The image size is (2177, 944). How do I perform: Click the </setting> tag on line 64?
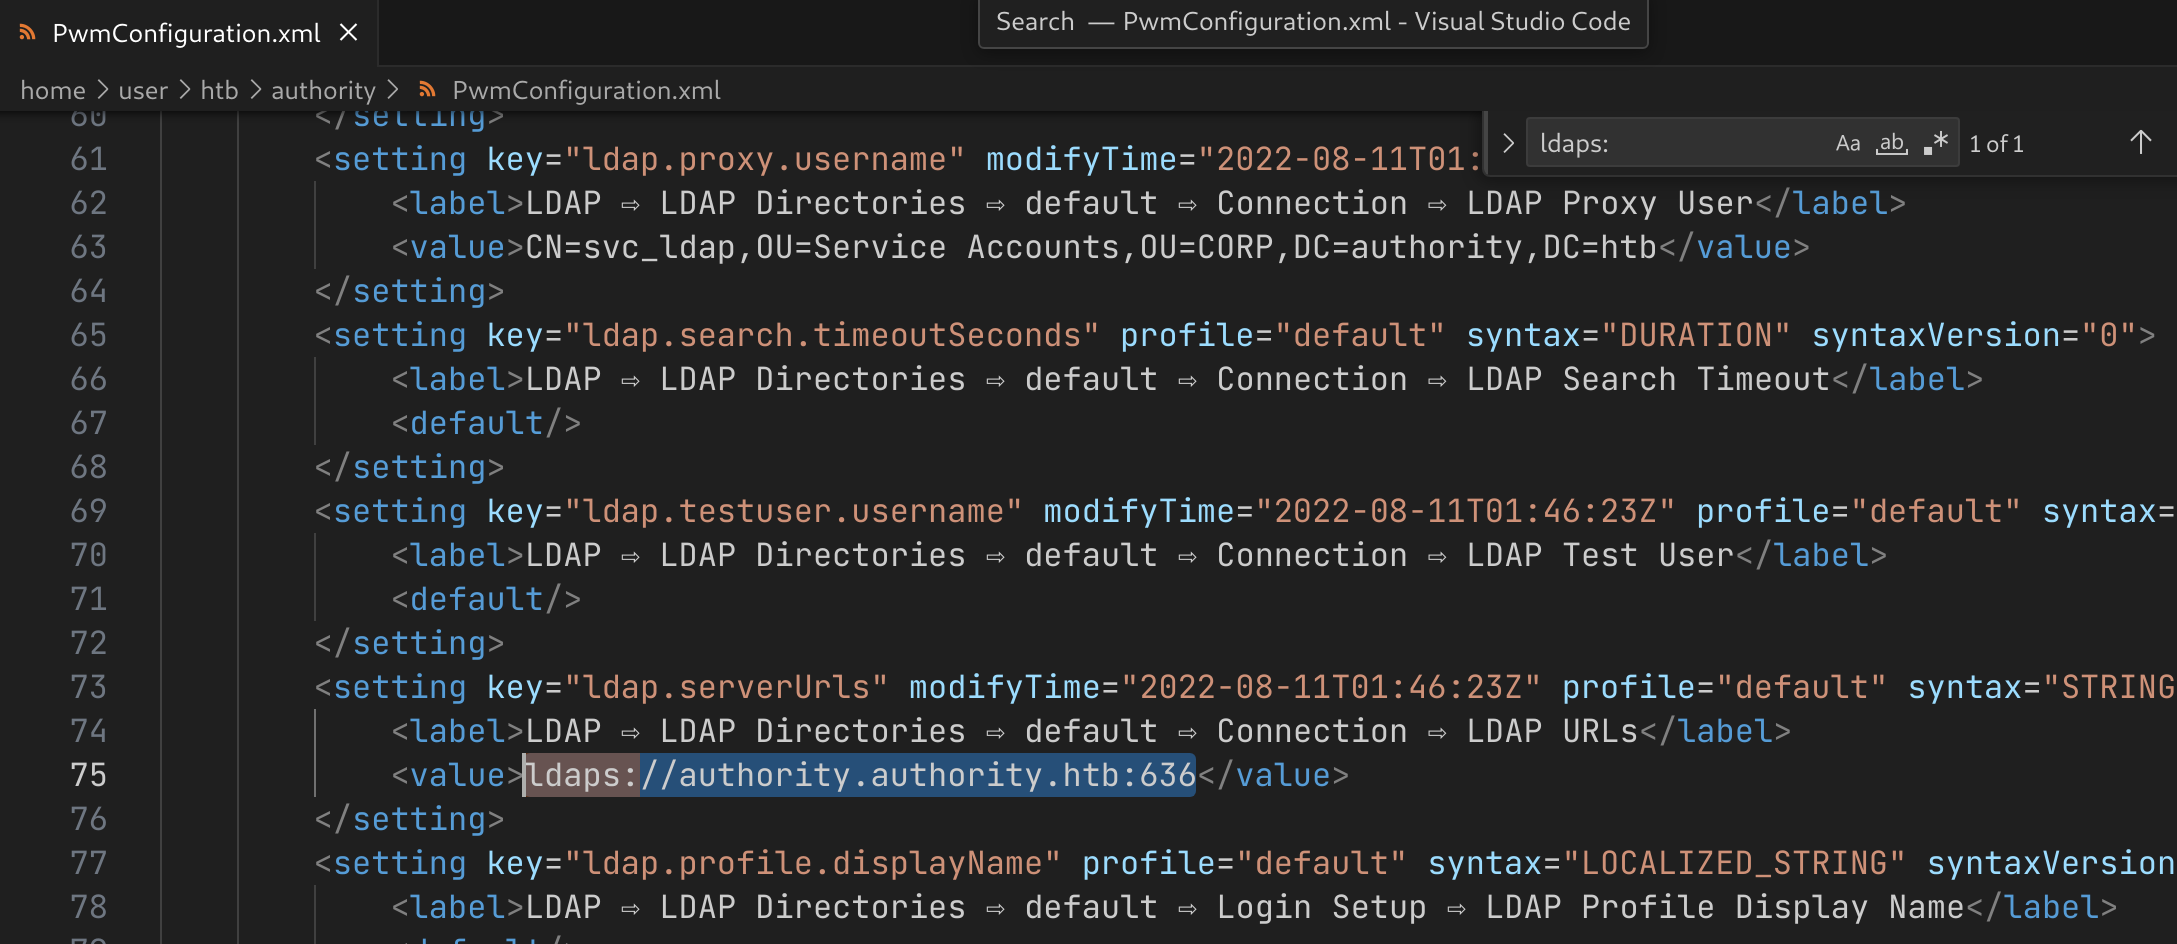[x=410, y=291]
